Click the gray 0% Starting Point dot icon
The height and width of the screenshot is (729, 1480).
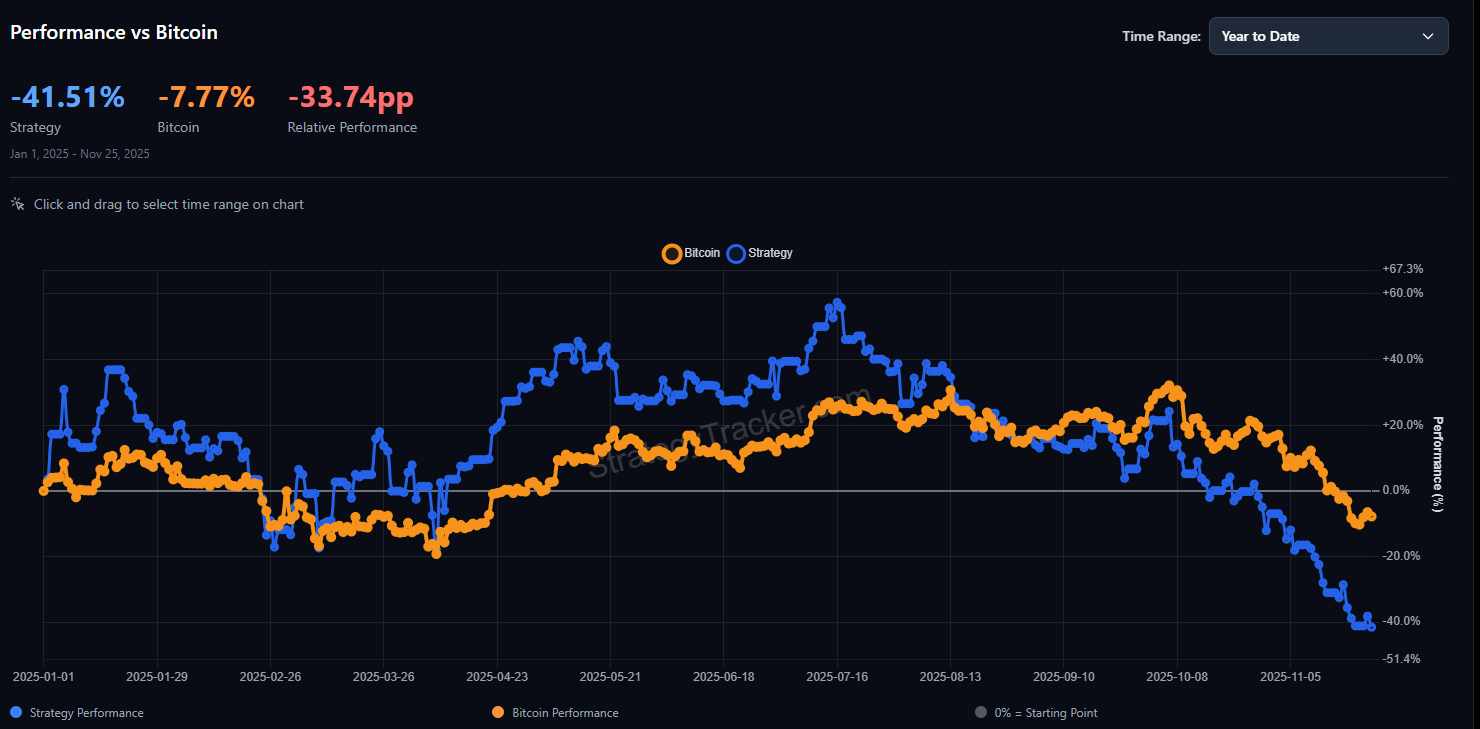coord(980,712)
